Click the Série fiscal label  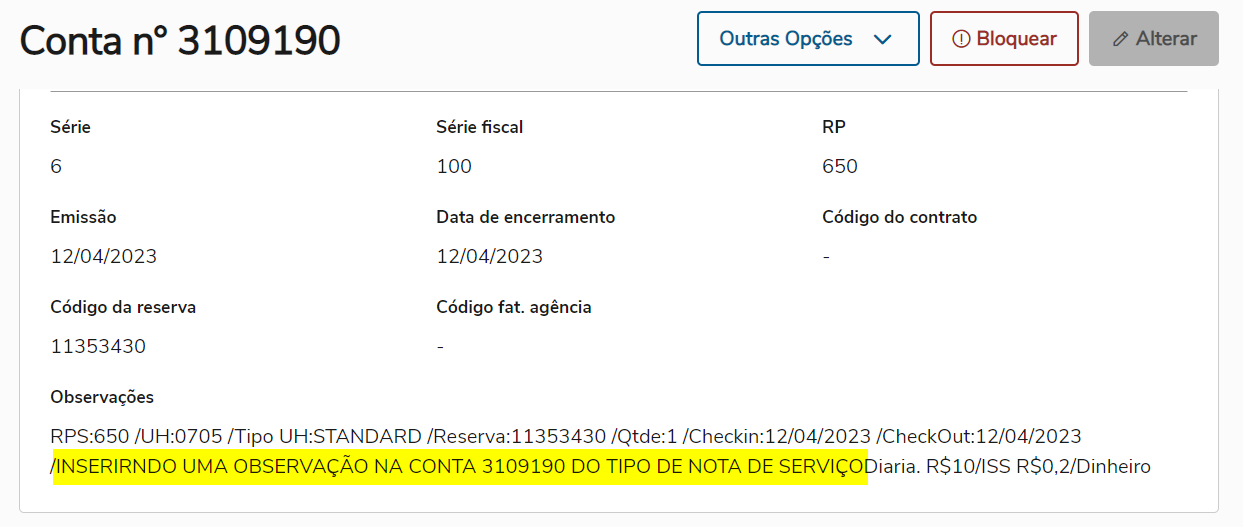[x=480, y=127]
